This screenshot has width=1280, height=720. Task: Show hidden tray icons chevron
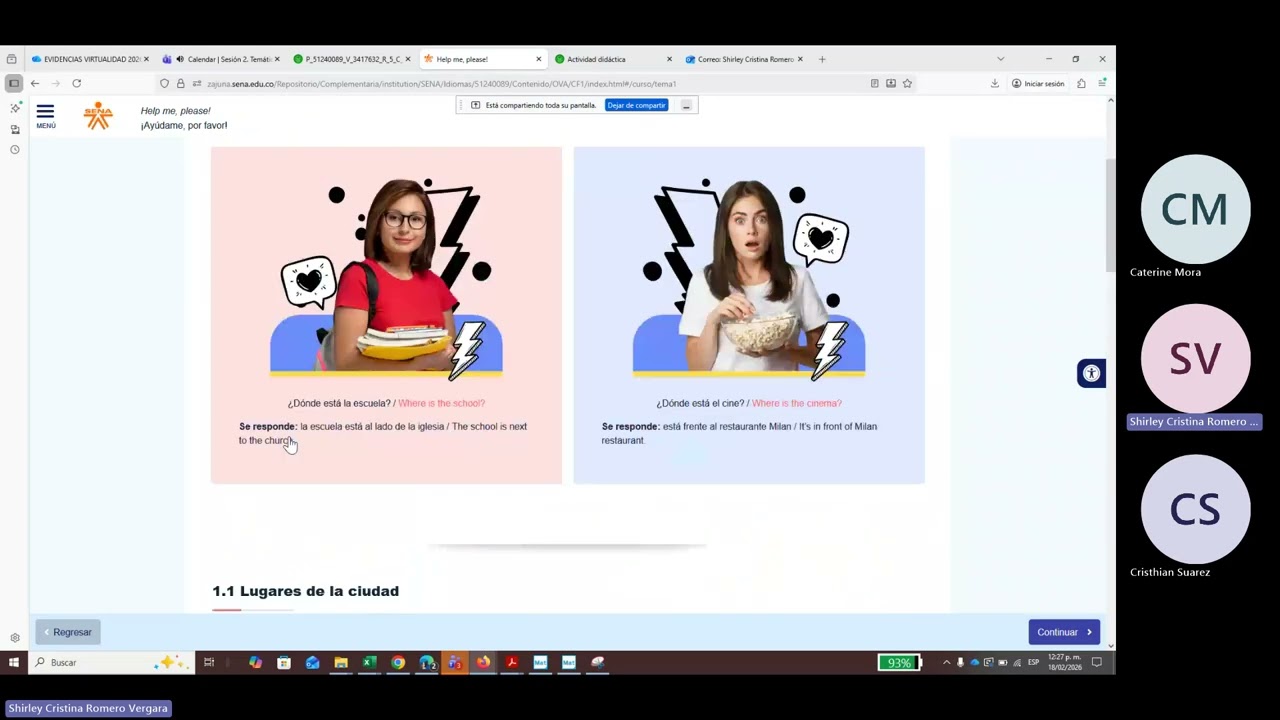(946, 662)
